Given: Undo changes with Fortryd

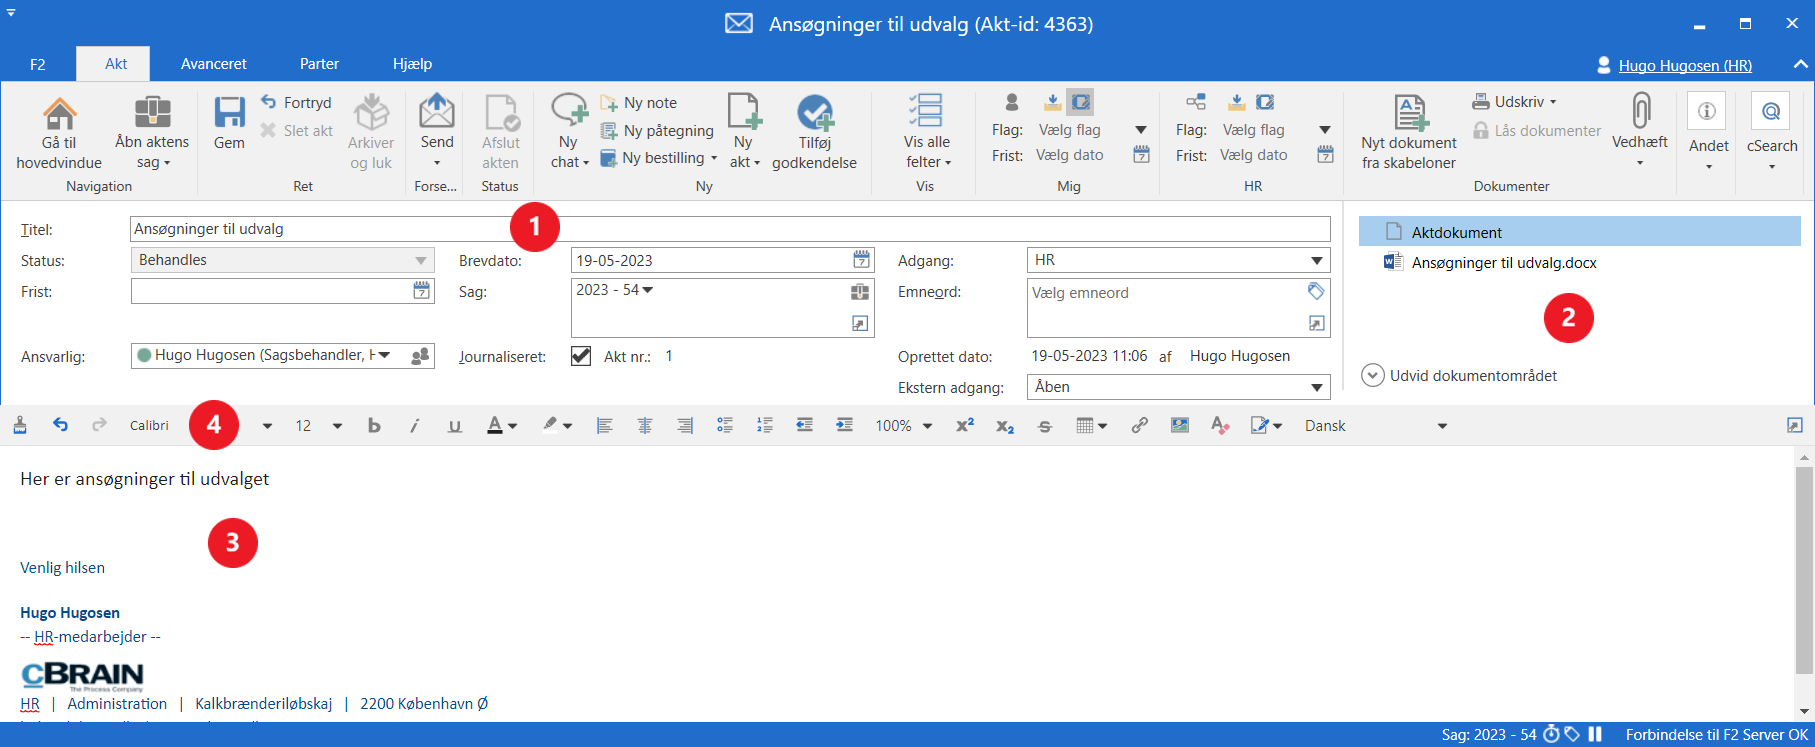Looking at the screenshot, I should pyautogui.click(x=296, y=102).
